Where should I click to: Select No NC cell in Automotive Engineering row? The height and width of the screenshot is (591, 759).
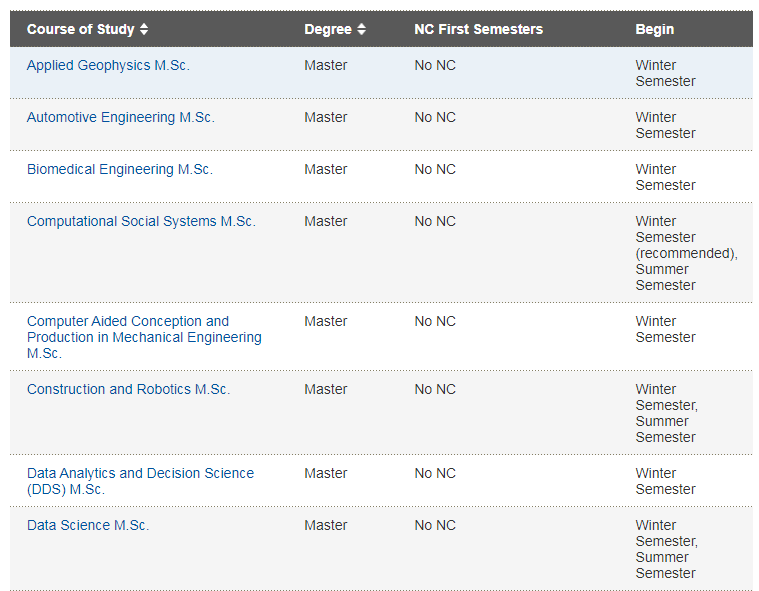[435, 117]
